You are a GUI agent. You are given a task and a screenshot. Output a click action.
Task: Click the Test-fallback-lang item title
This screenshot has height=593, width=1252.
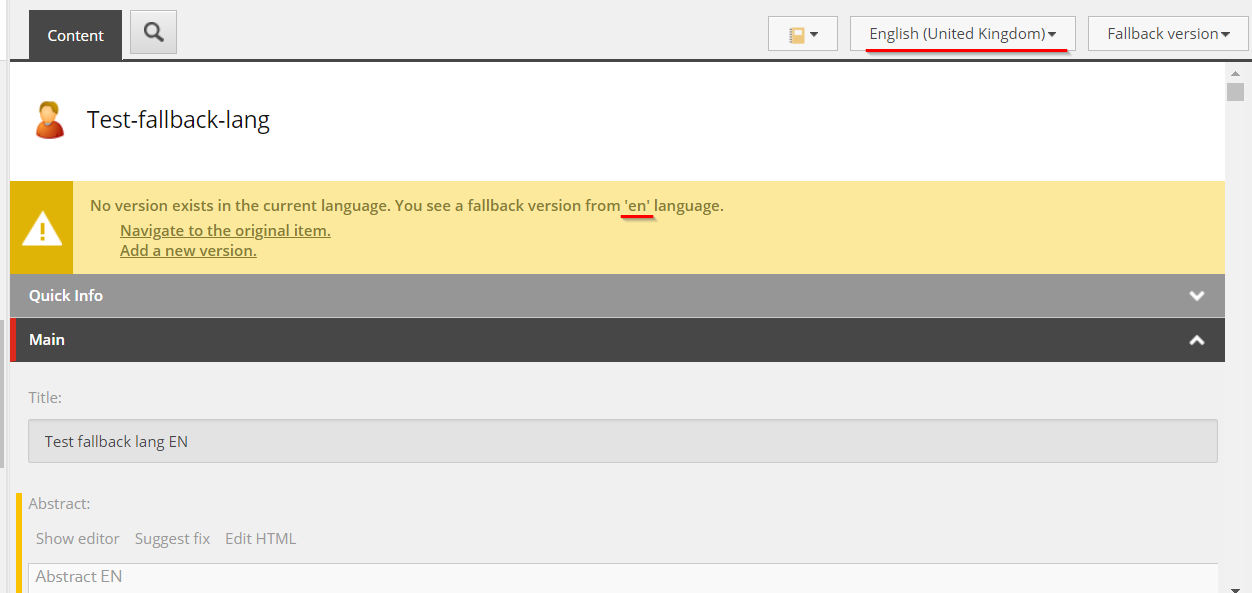click(x=178, y=120)
